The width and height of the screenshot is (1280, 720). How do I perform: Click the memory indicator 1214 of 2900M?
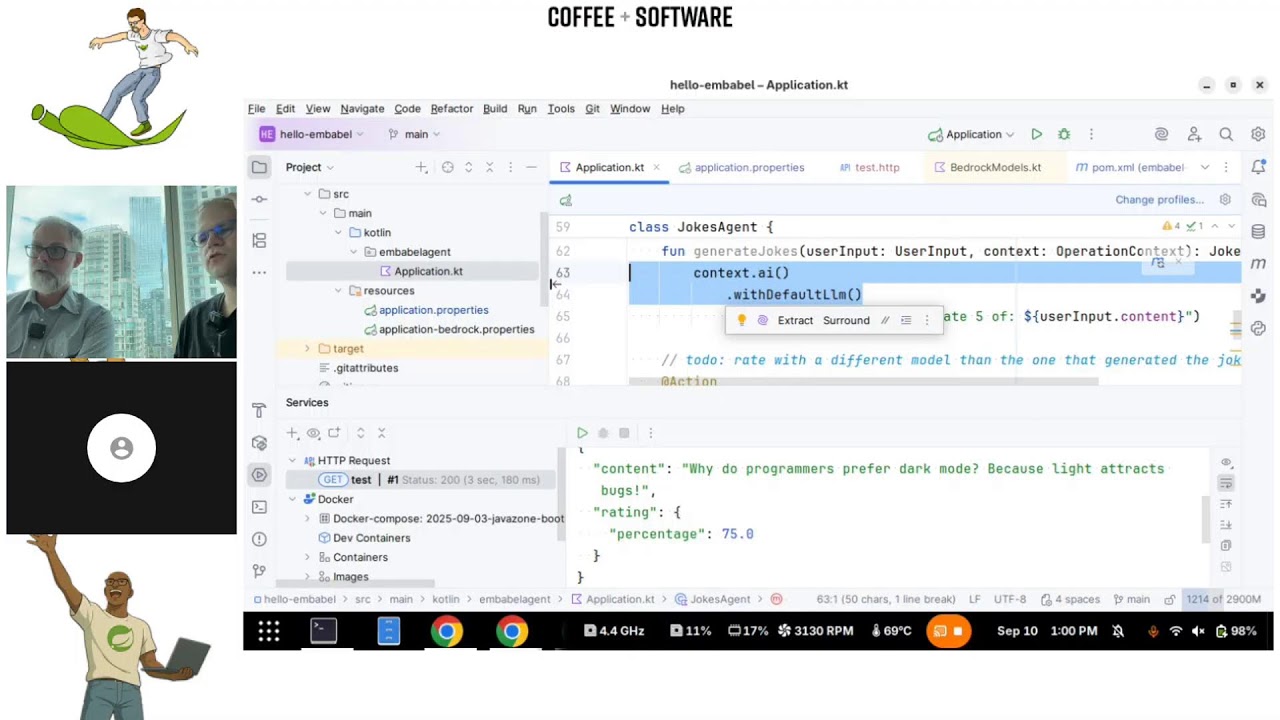1222,599
